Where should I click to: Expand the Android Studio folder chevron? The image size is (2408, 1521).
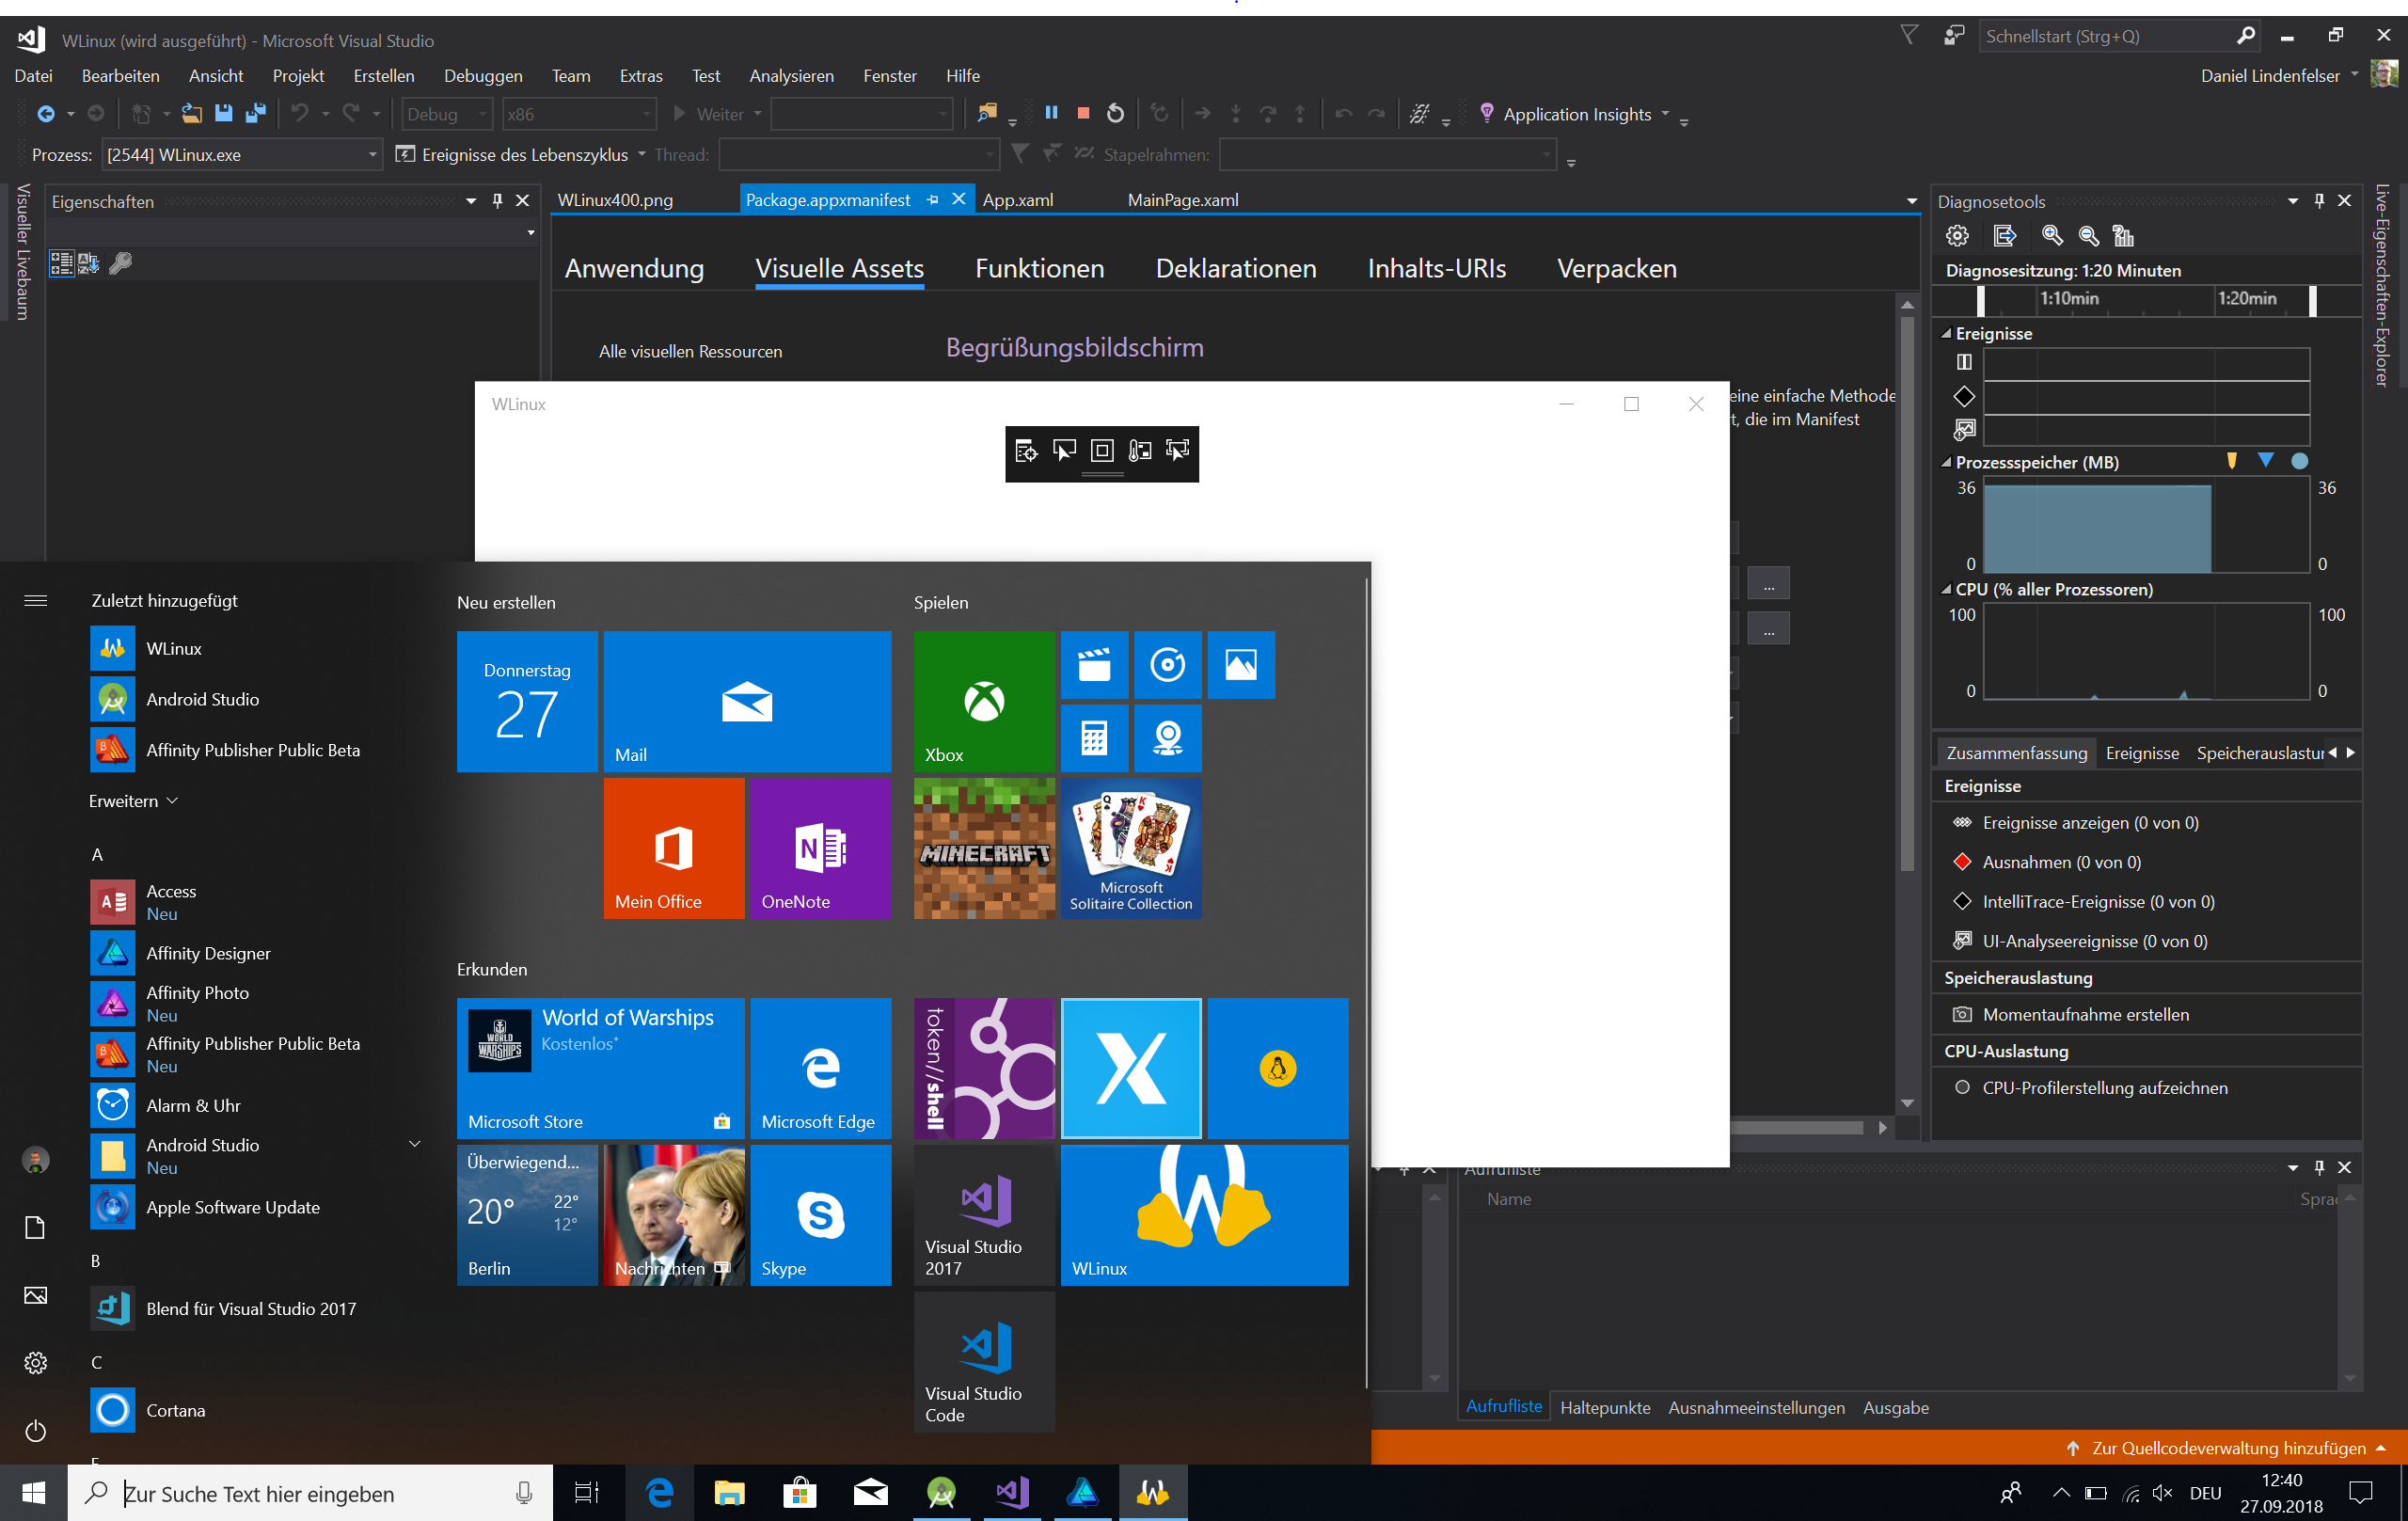pyautogui.click(x=415, y=1144)
